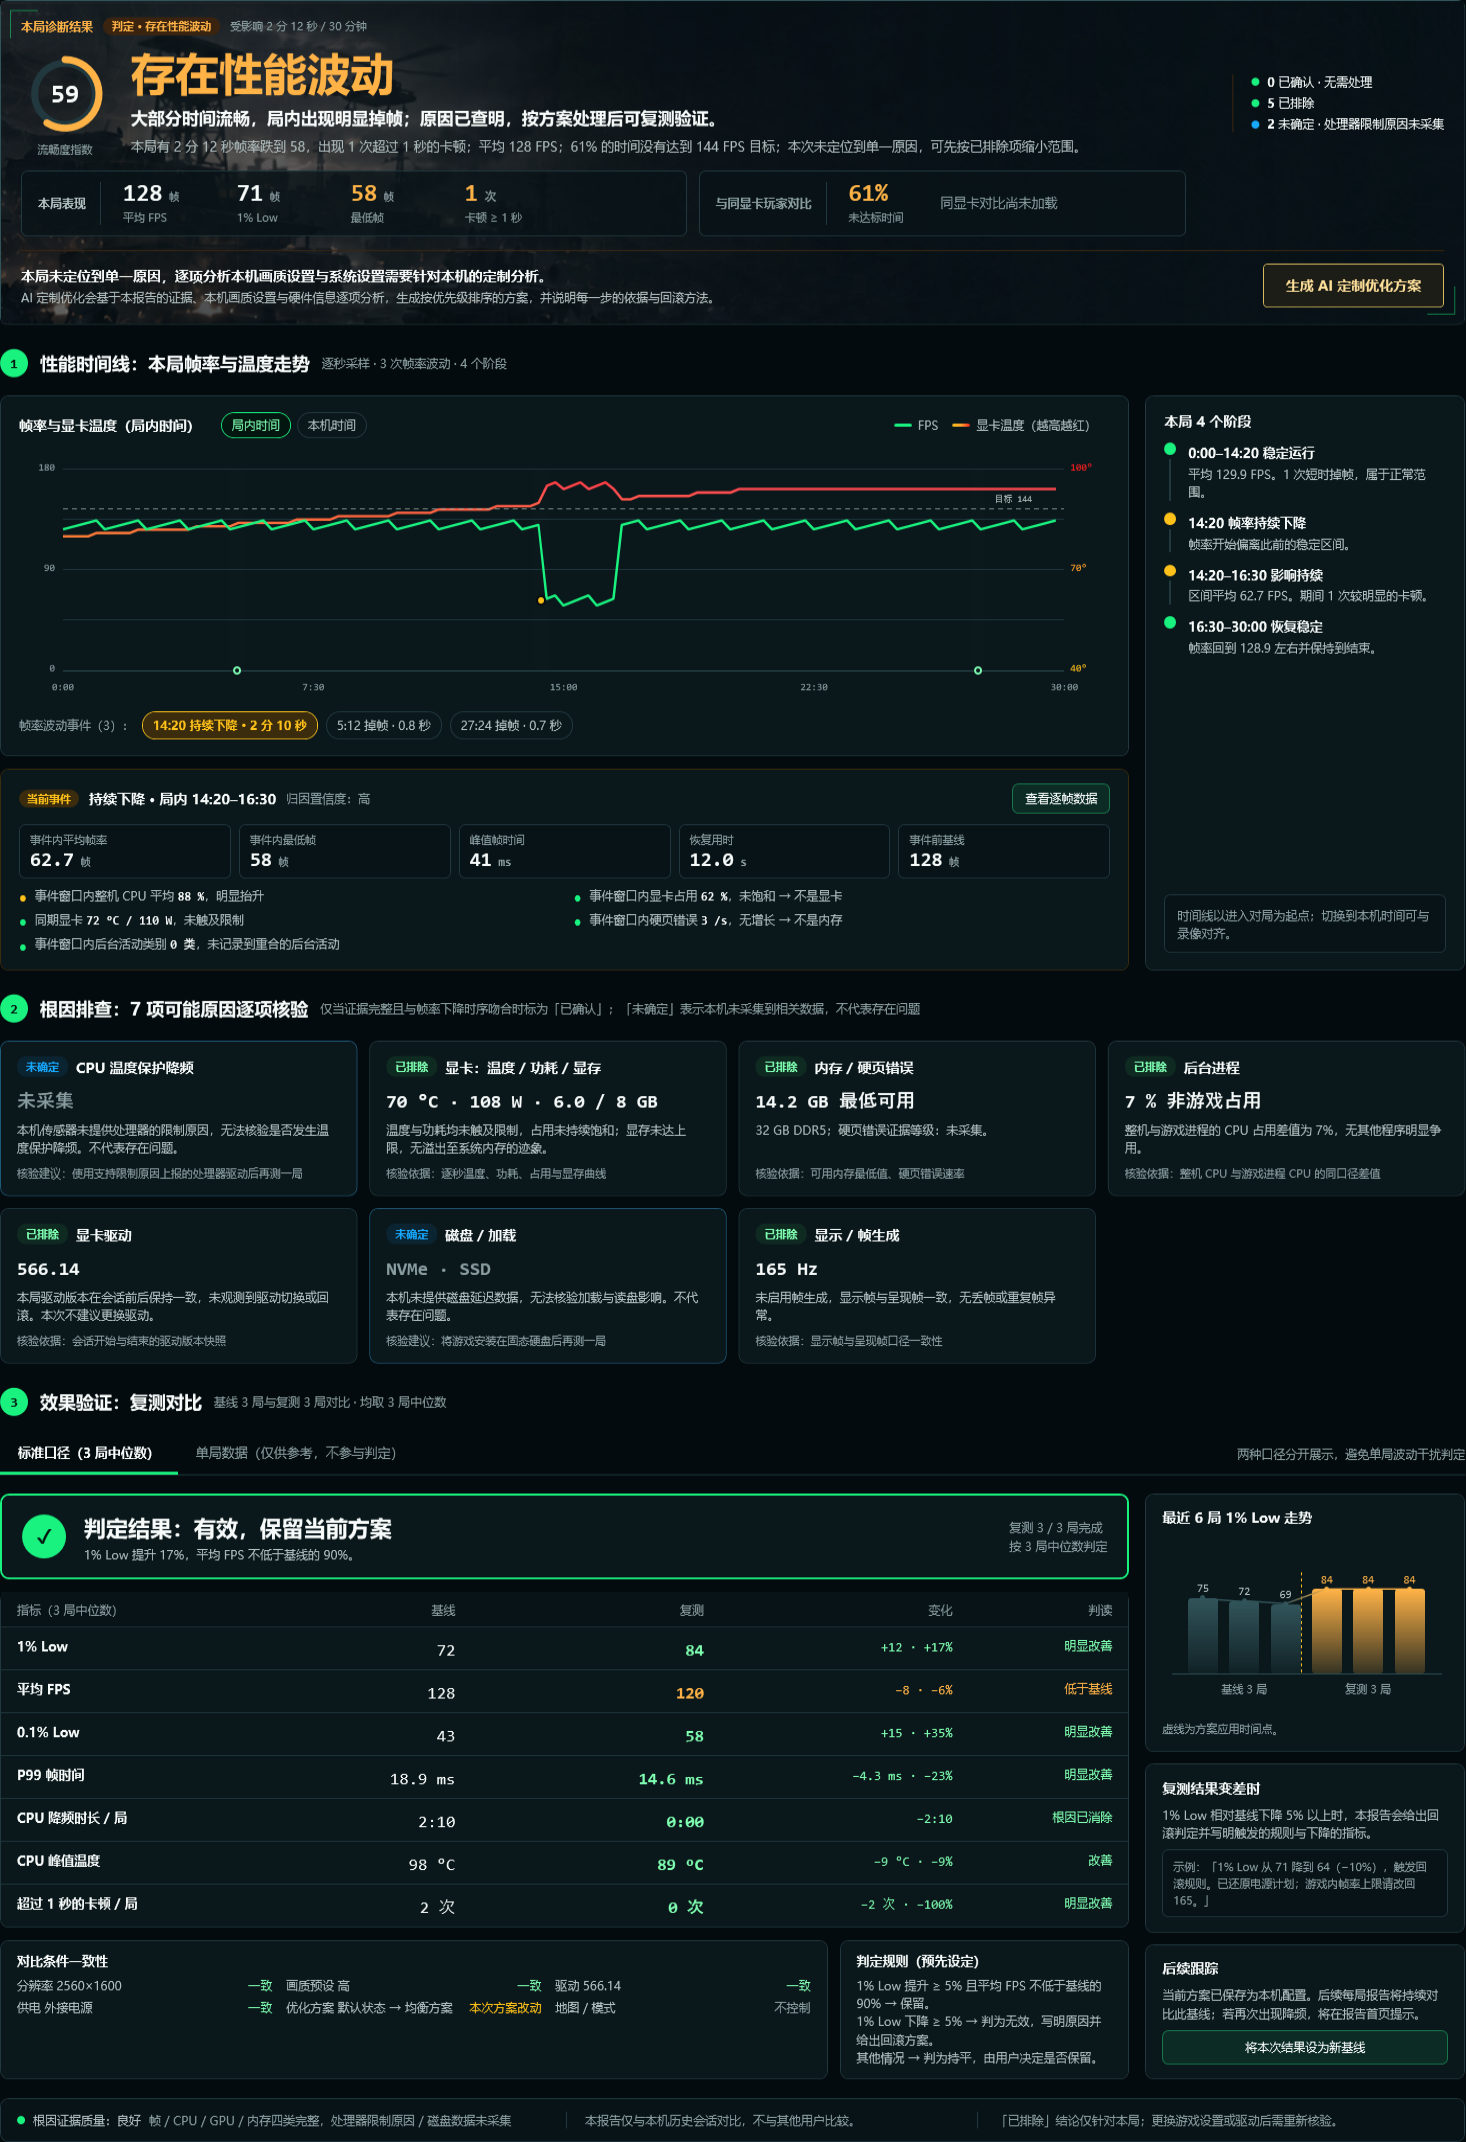Select the 14:20 持续下降 event chip
Viewport: 1466px width, 2142px height.
click(230, 725)
